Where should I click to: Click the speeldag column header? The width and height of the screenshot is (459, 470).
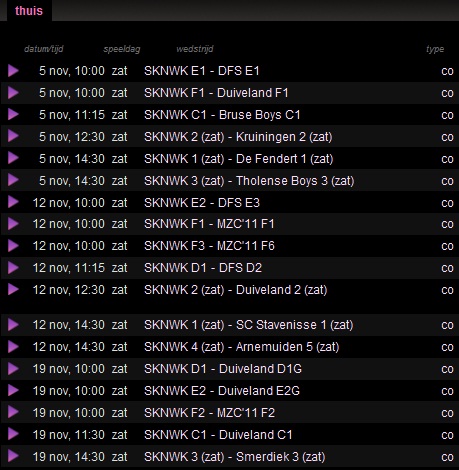pyautogui.click(x=122, y=49)
